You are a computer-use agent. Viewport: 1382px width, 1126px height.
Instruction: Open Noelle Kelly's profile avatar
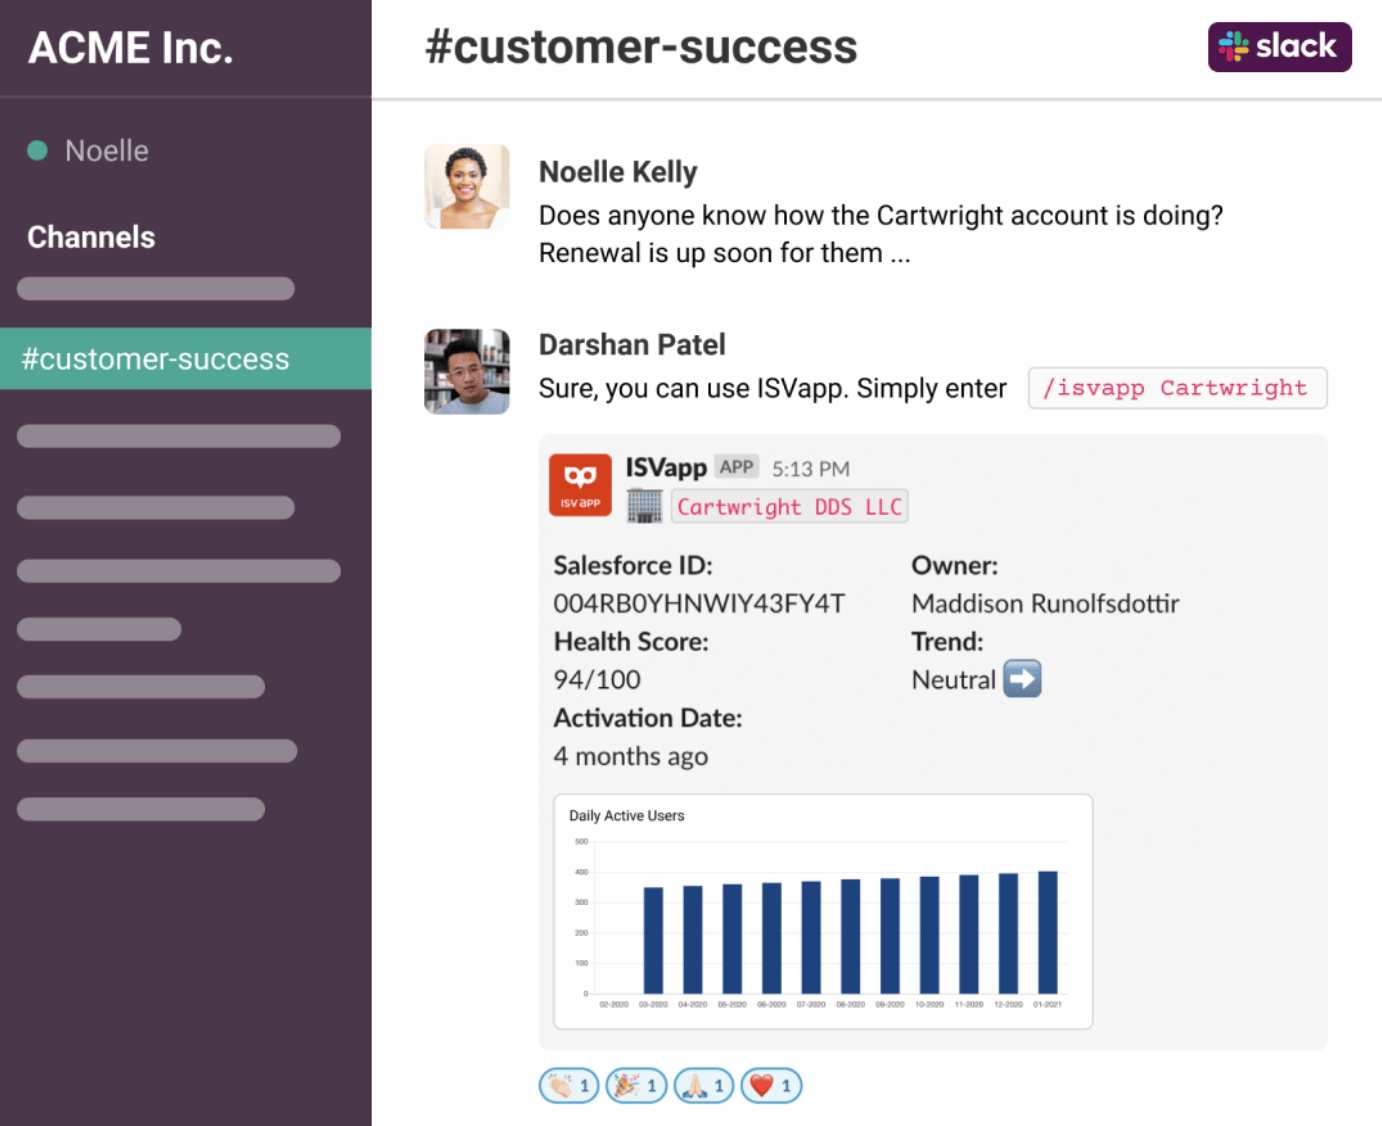point(467,186)
